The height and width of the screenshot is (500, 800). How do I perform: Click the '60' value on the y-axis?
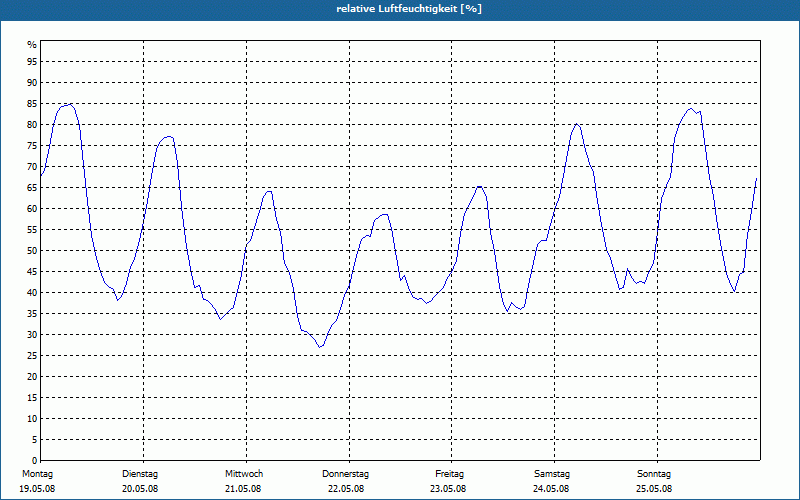[32, 209]
